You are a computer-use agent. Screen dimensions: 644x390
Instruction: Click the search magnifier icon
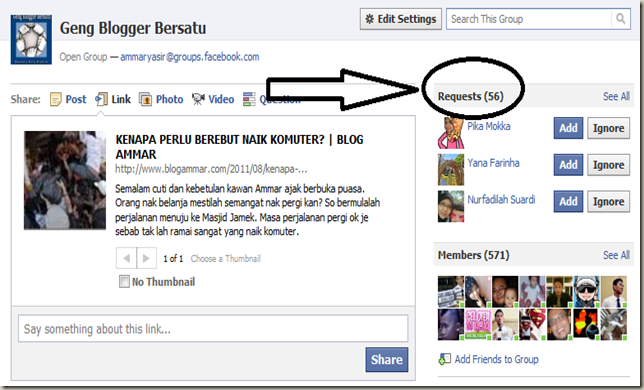pos(621,18)
